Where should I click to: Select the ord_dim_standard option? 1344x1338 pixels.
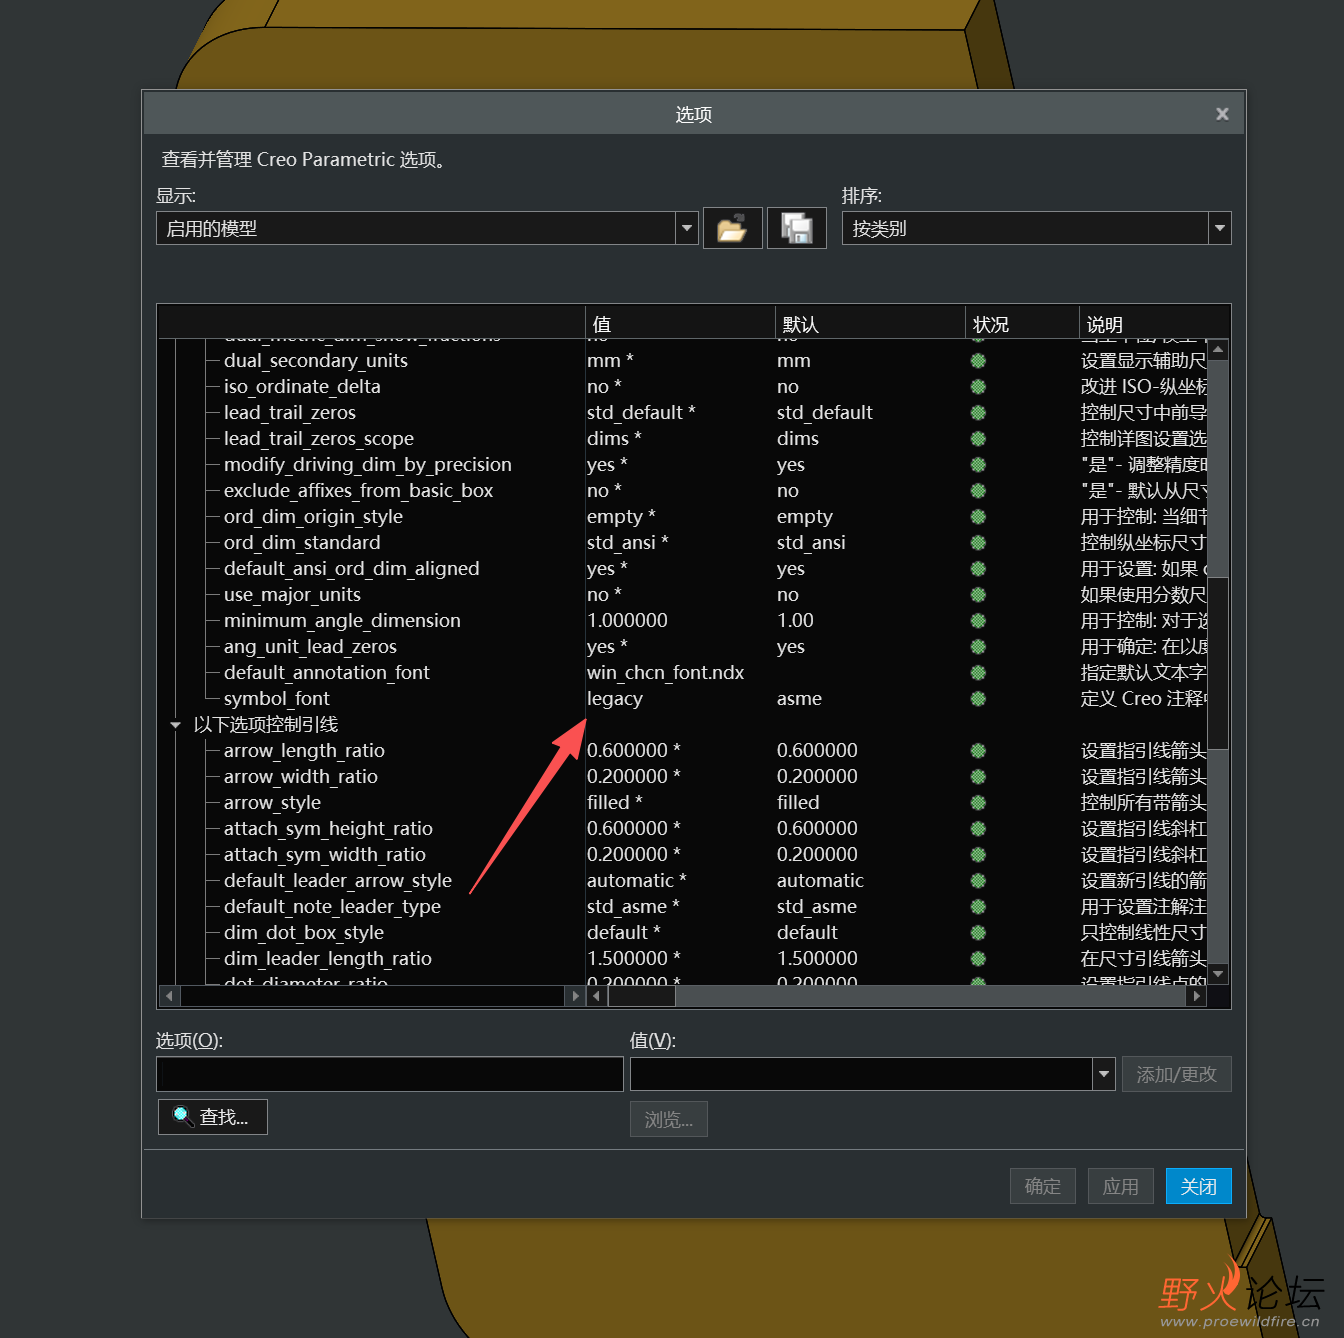click(302, 543)
